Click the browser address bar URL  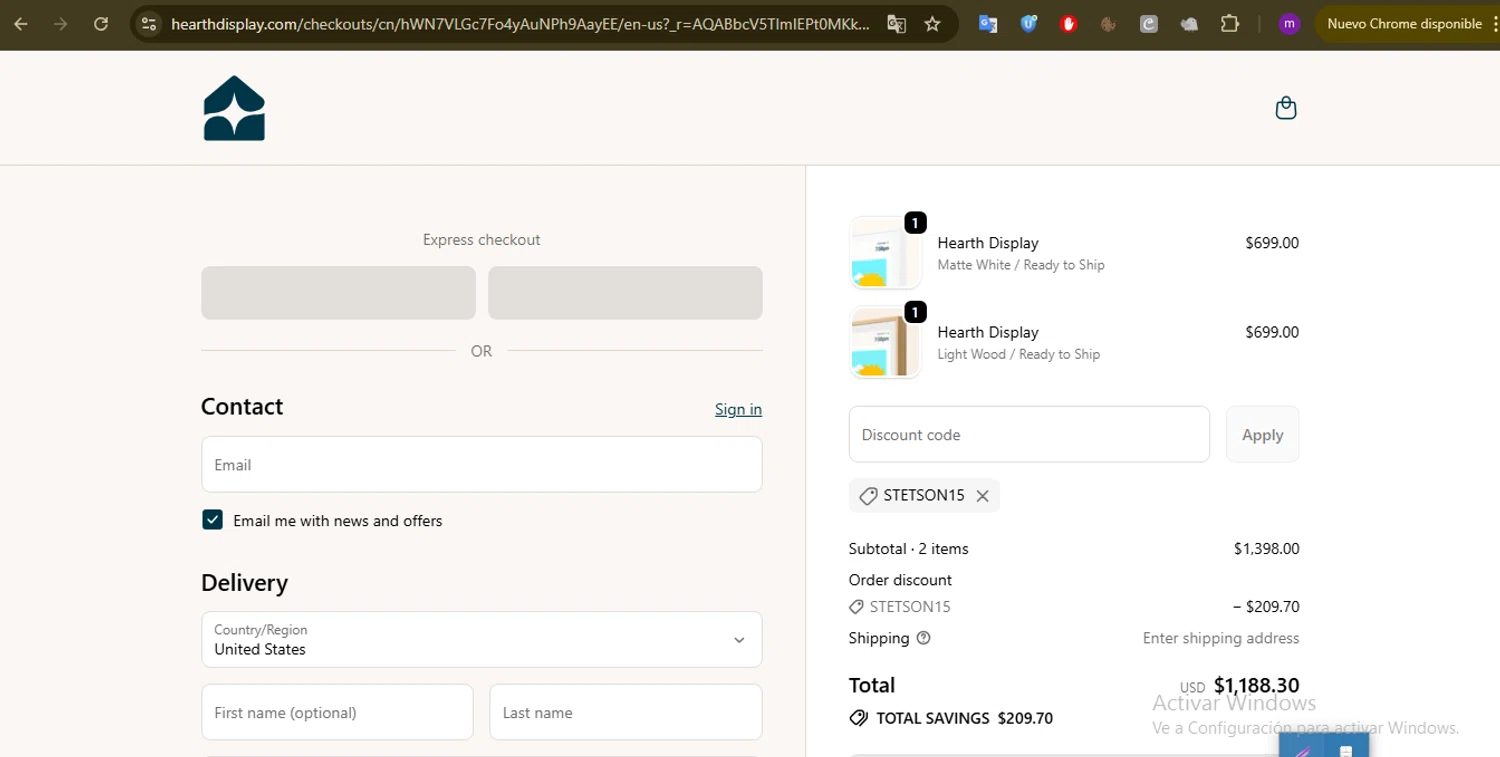tap(520, 24)
